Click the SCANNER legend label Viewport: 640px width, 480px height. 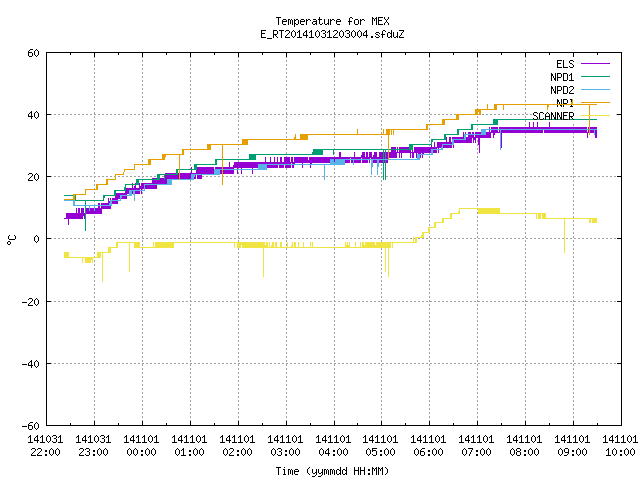[553, 116]
